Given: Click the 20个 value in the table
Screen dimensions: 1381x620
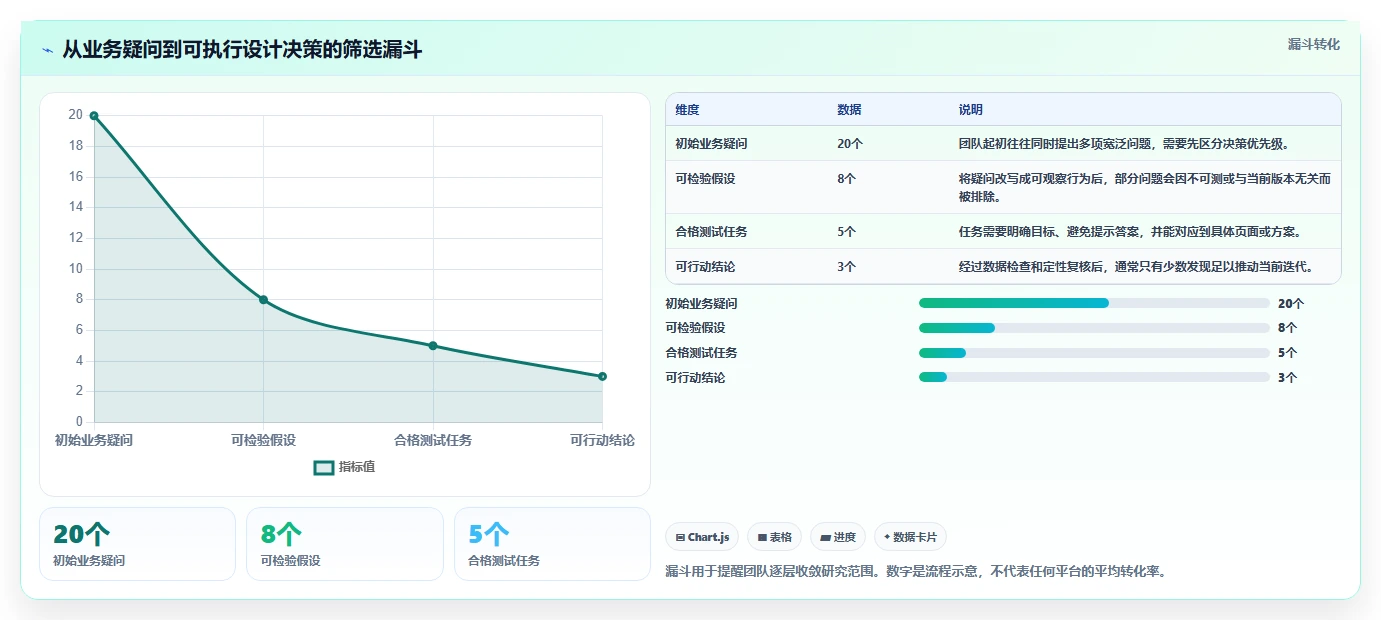Looking at the screenshot, I should coord(850,144).
